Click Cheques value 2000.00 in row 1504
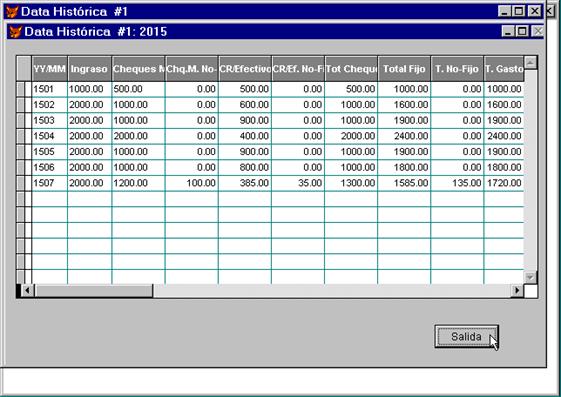The height and width of the screenshot is (397, 561). tap(138, 136)
